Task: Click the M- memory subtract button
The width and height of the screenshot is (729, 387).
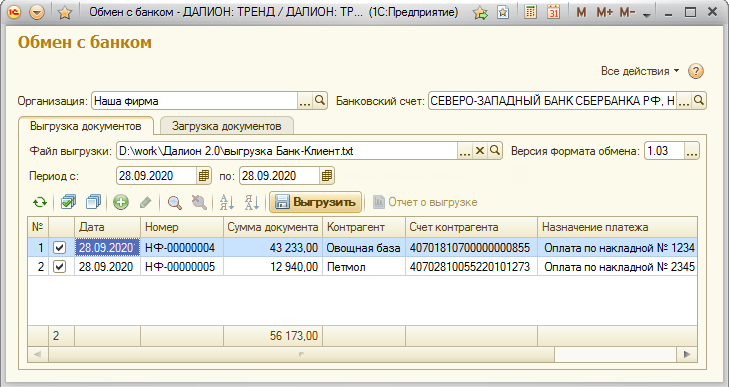Action: click(x=627, y=13)
